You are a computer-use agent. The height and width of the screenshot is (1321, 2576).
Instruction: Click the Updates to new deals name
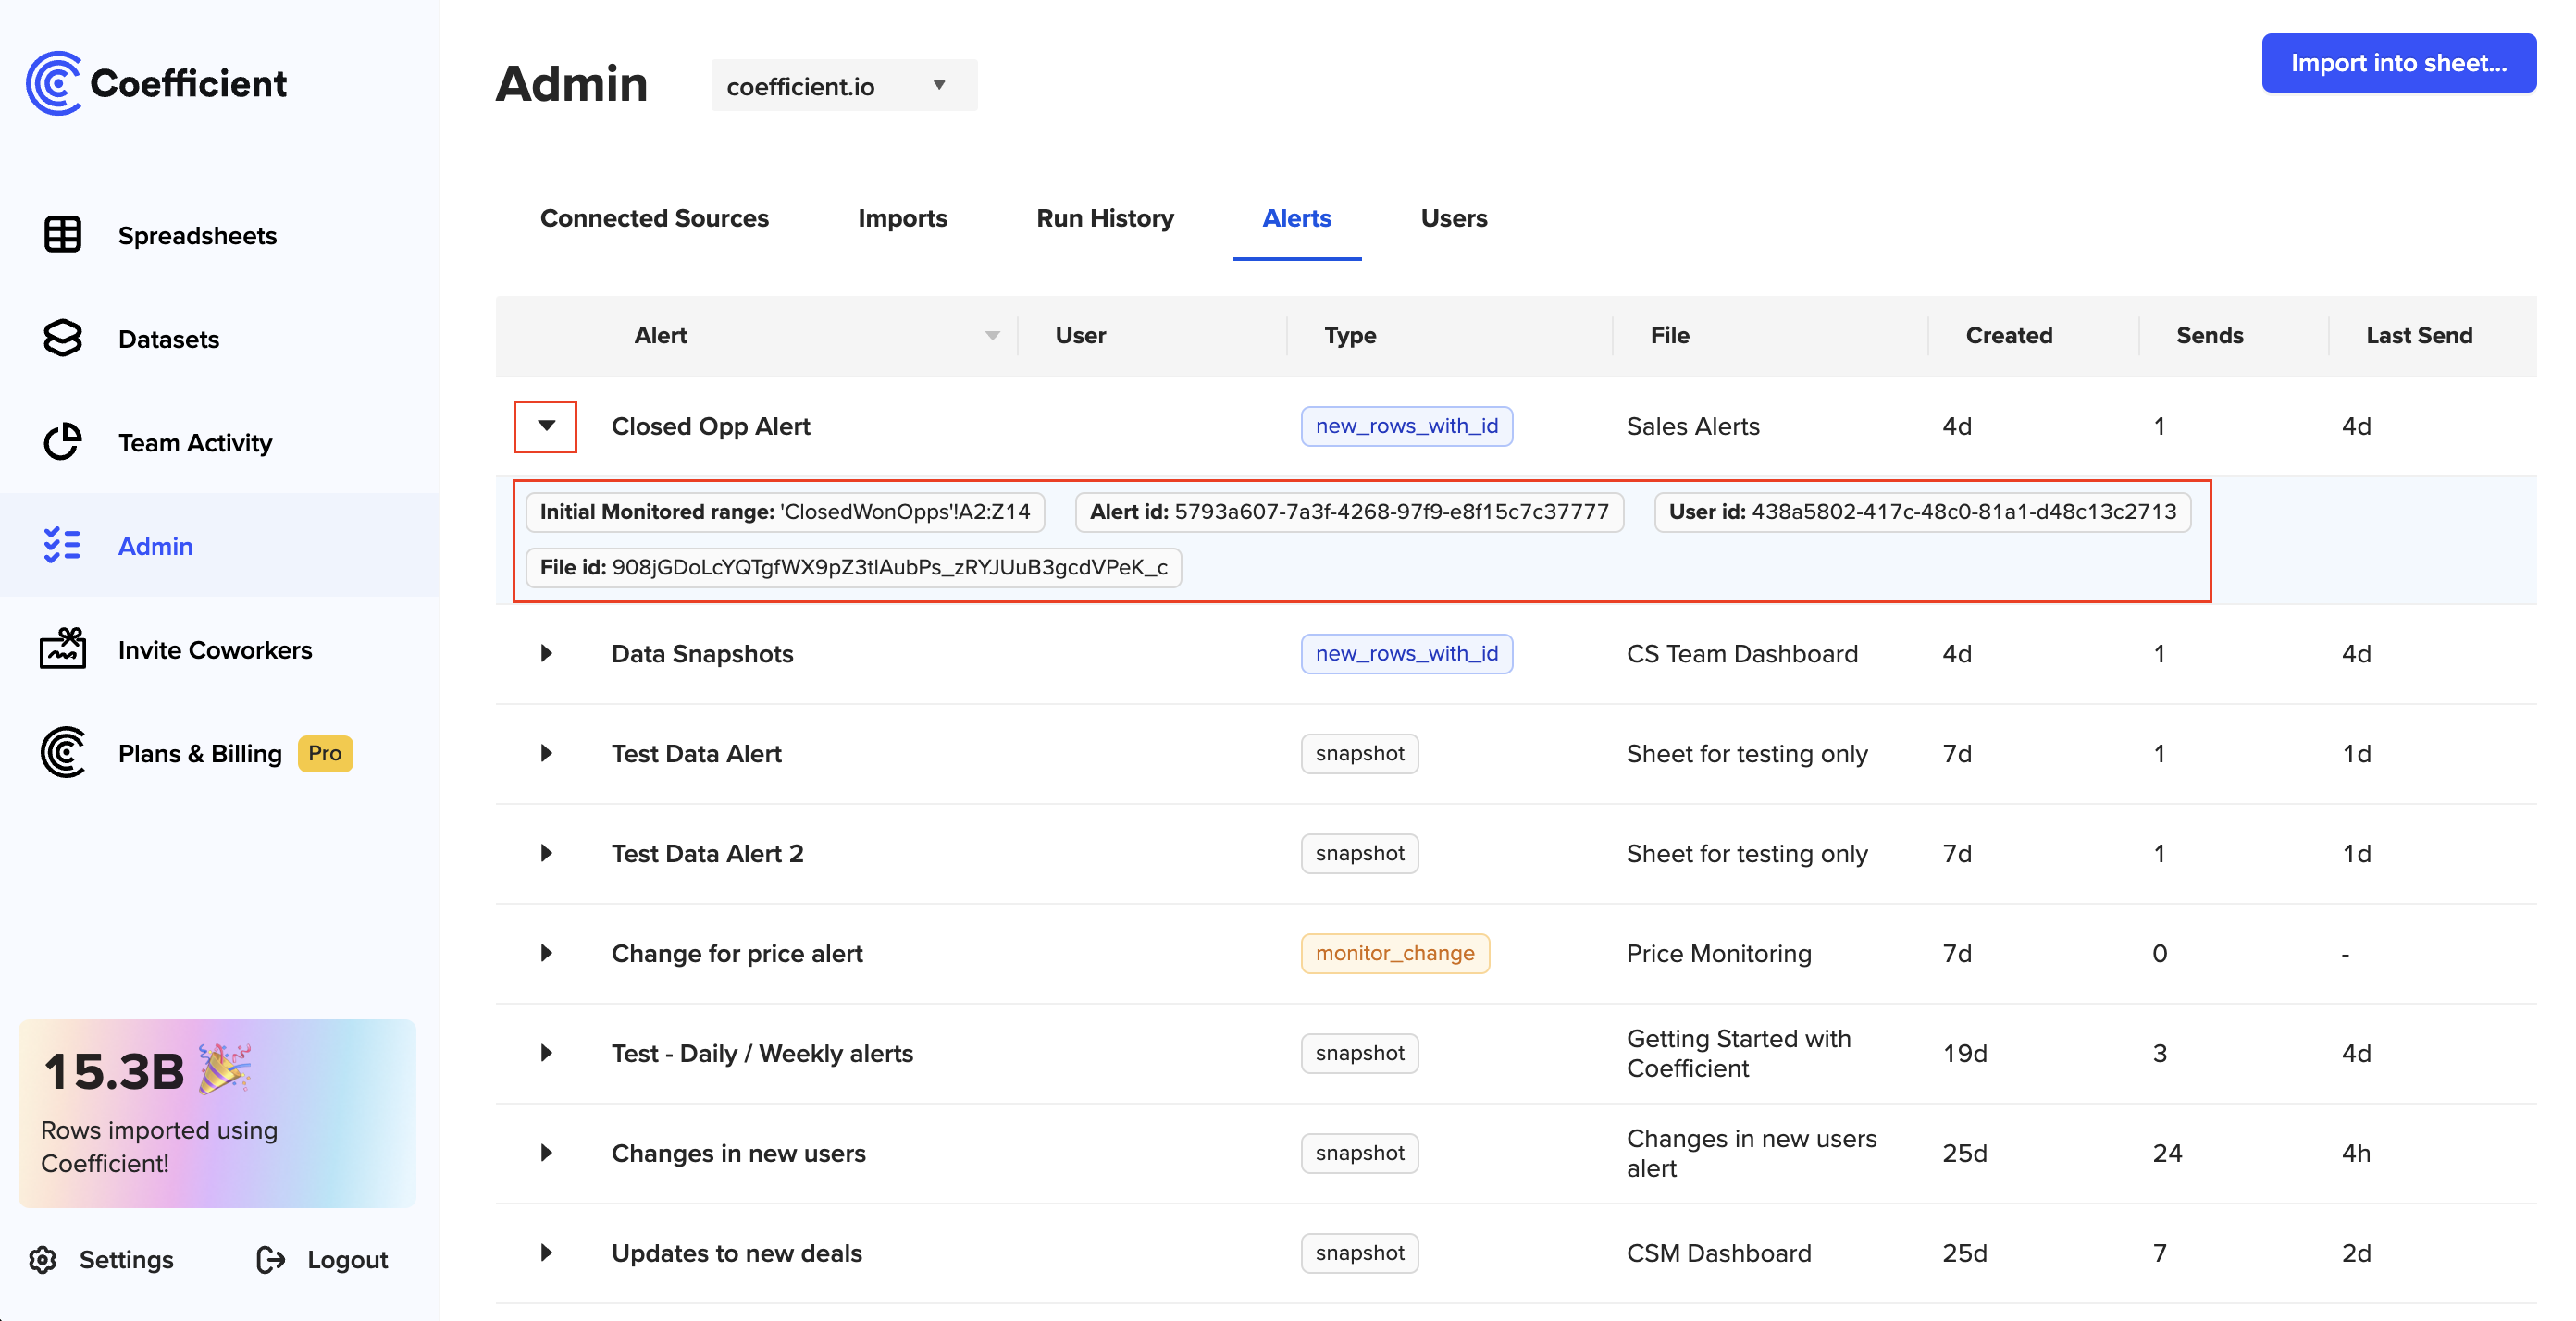[x=736, y=1254]
